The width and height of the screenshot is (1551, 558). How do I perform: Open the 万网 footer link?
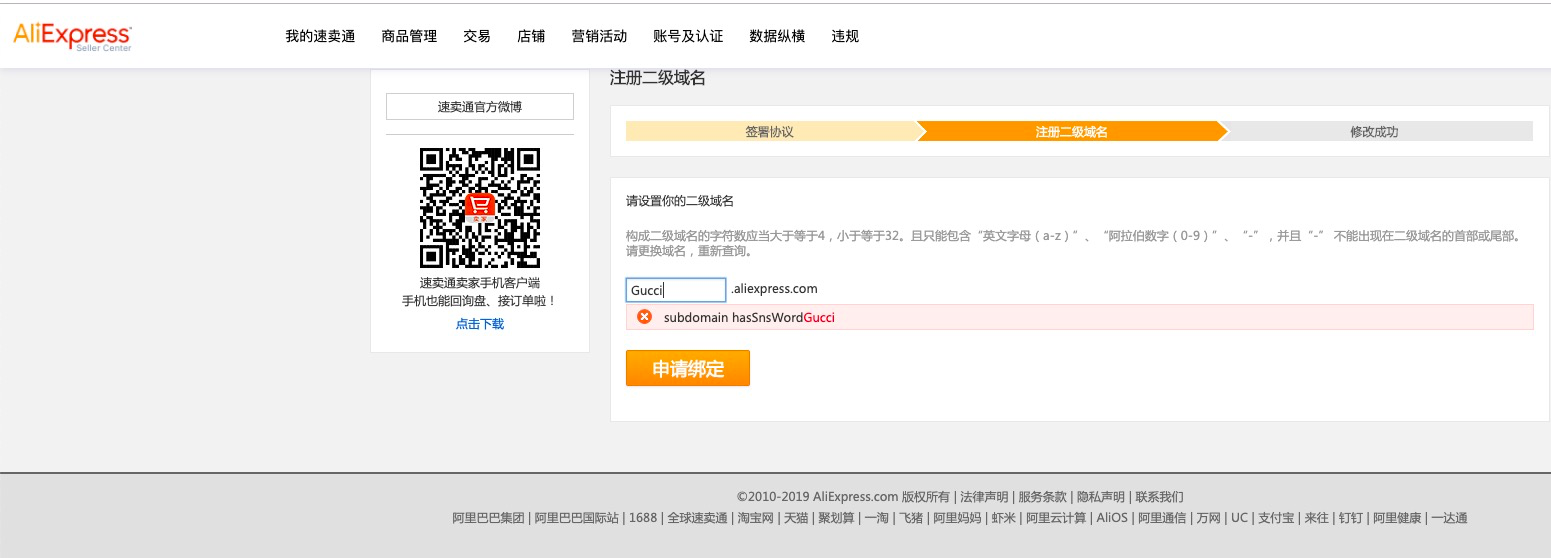[1209, 518]
